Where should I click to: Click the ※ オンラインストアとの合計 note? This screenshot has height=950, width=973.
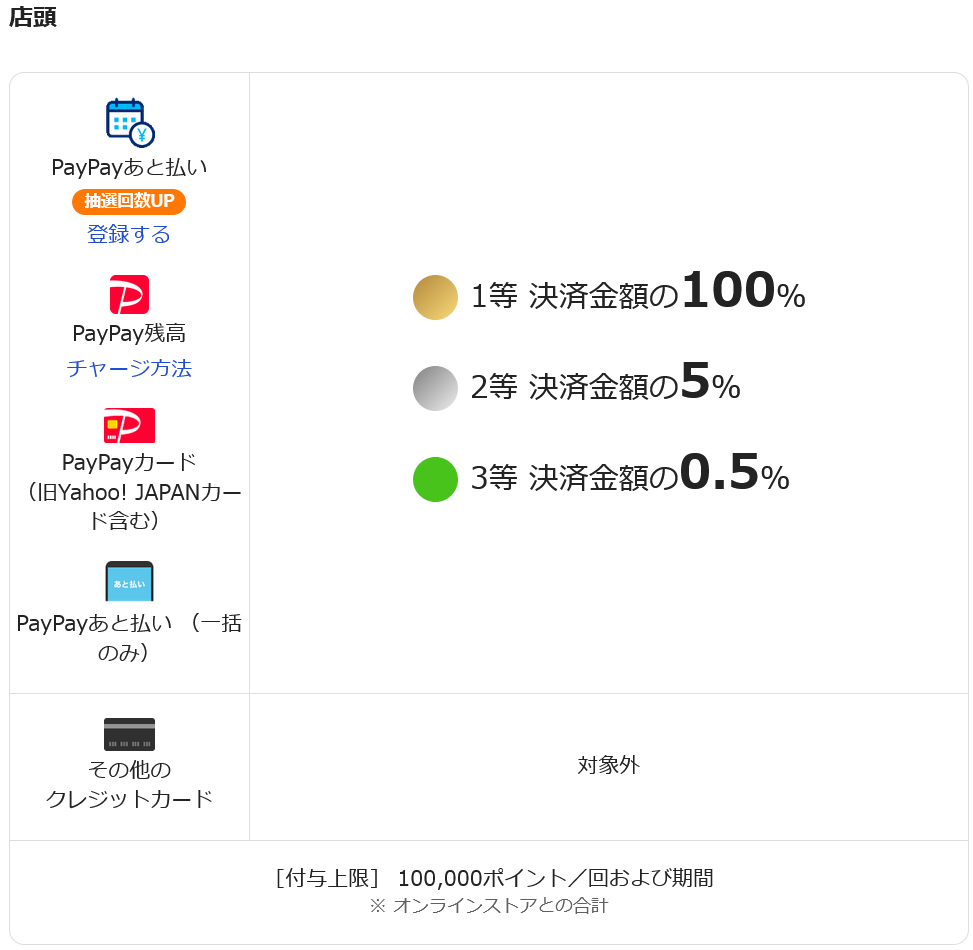(488, 906)
